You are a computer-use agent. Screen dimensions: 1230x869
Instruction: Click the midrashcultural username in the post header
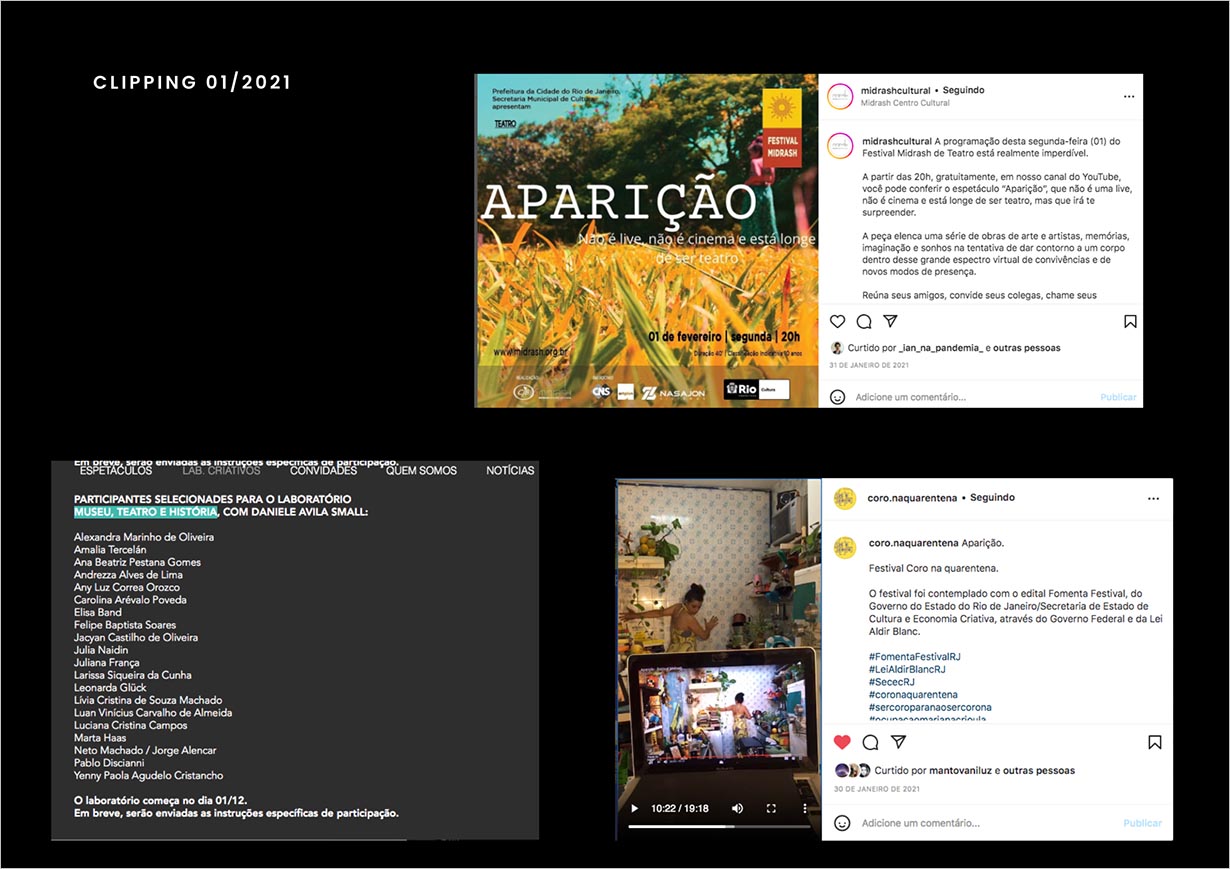click(896, 90)
